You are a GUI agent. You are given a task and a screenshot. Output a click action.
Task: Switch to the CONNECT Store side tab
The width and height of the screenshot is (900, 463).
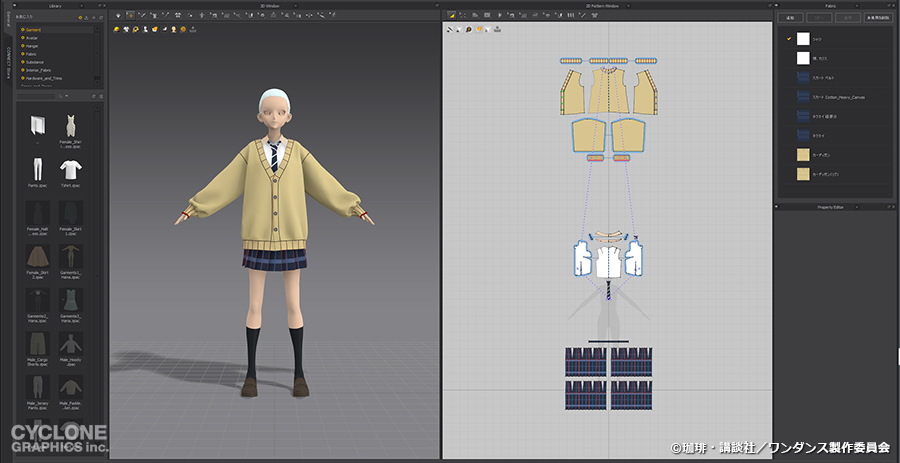pos(10,63)
